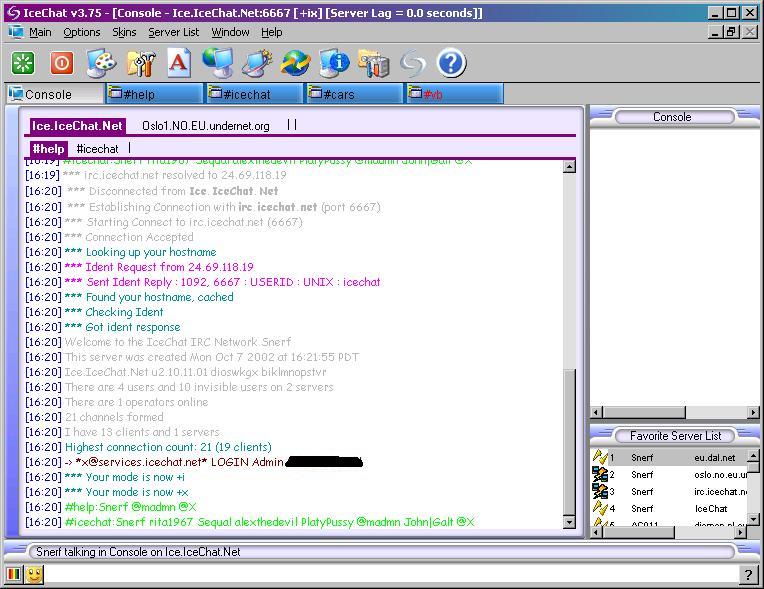Image resolution: width=764 pixels, height=589 pixels.
Task: Click the lightning icon of favorite server 4
Action: 600,508
